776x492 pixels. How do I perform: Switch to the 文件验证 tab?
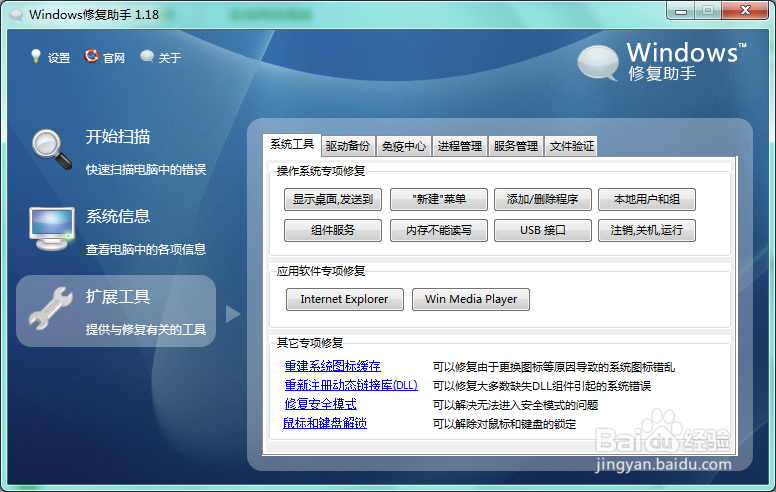click(572, 146)
